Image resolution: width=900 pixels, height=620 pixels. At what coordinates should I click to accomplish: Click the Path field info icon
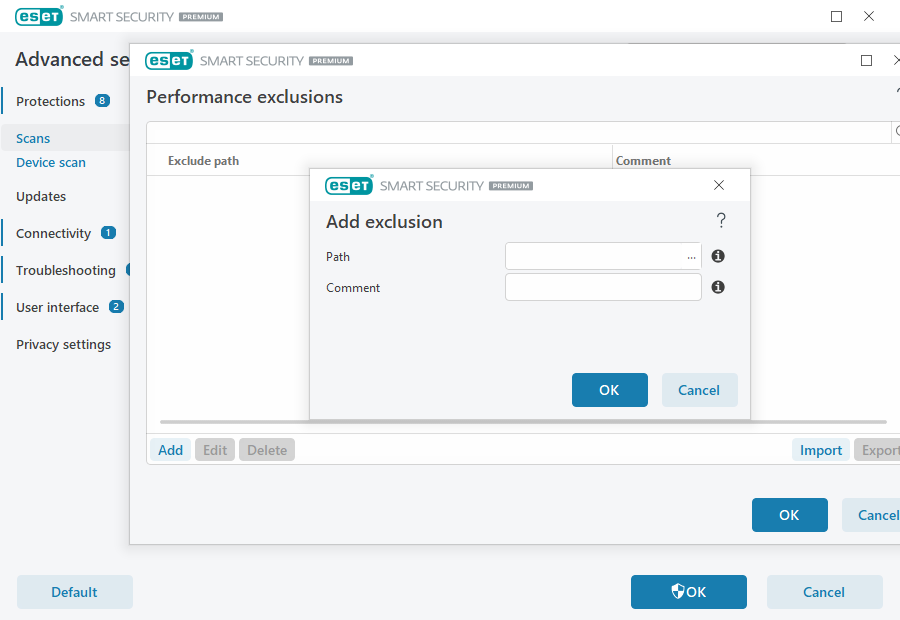tap(718, 256)
